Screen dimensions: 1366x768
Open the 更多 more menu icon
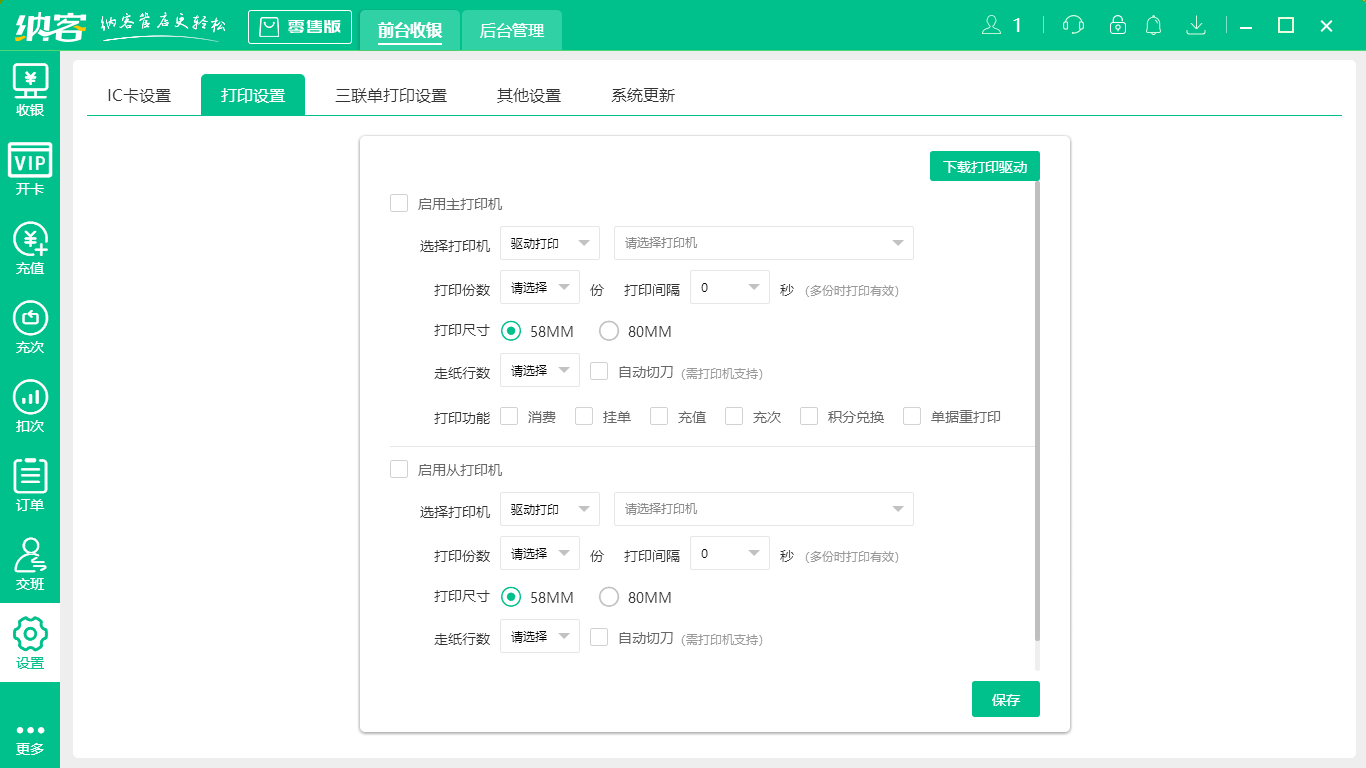pyautogui.click(x=30, y=739)
